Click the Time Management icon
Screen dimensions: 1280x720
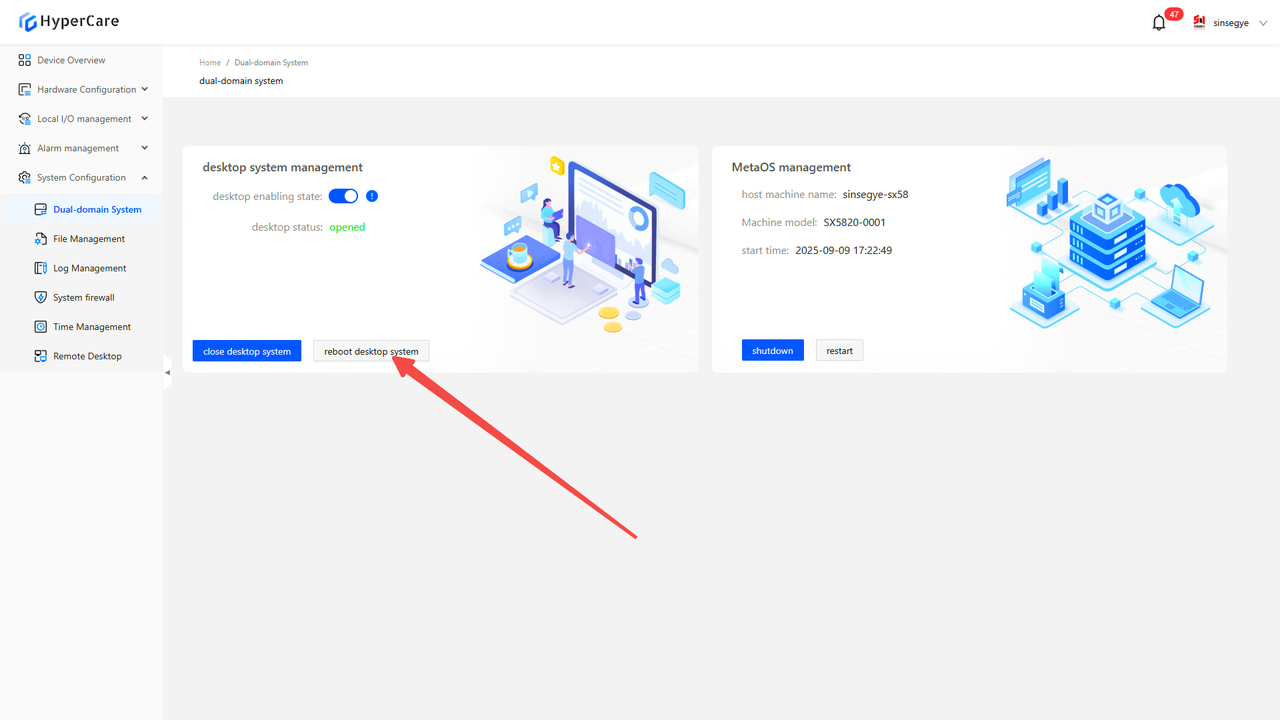pyautogui.click(x=41, y=327)
